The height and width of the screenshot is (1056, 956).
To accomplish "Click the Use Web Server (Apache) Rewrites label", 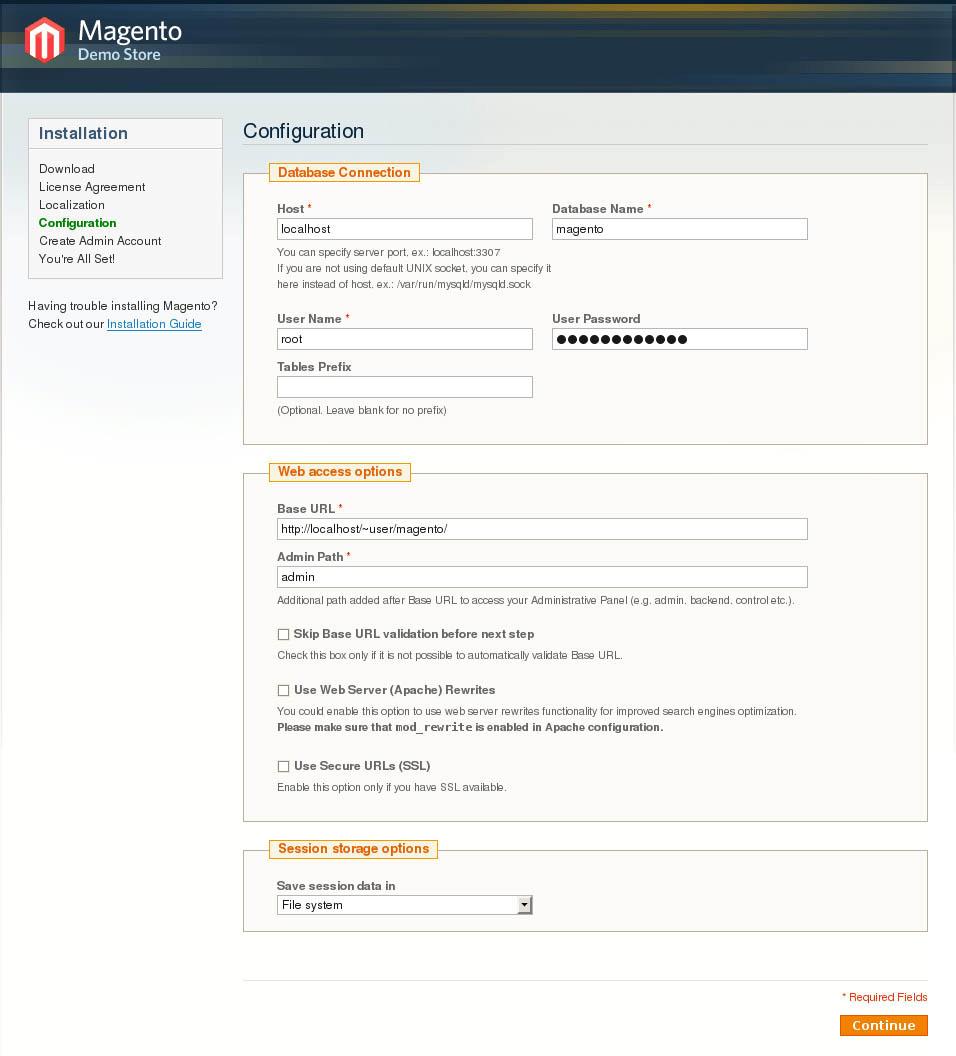I will 395,690.
